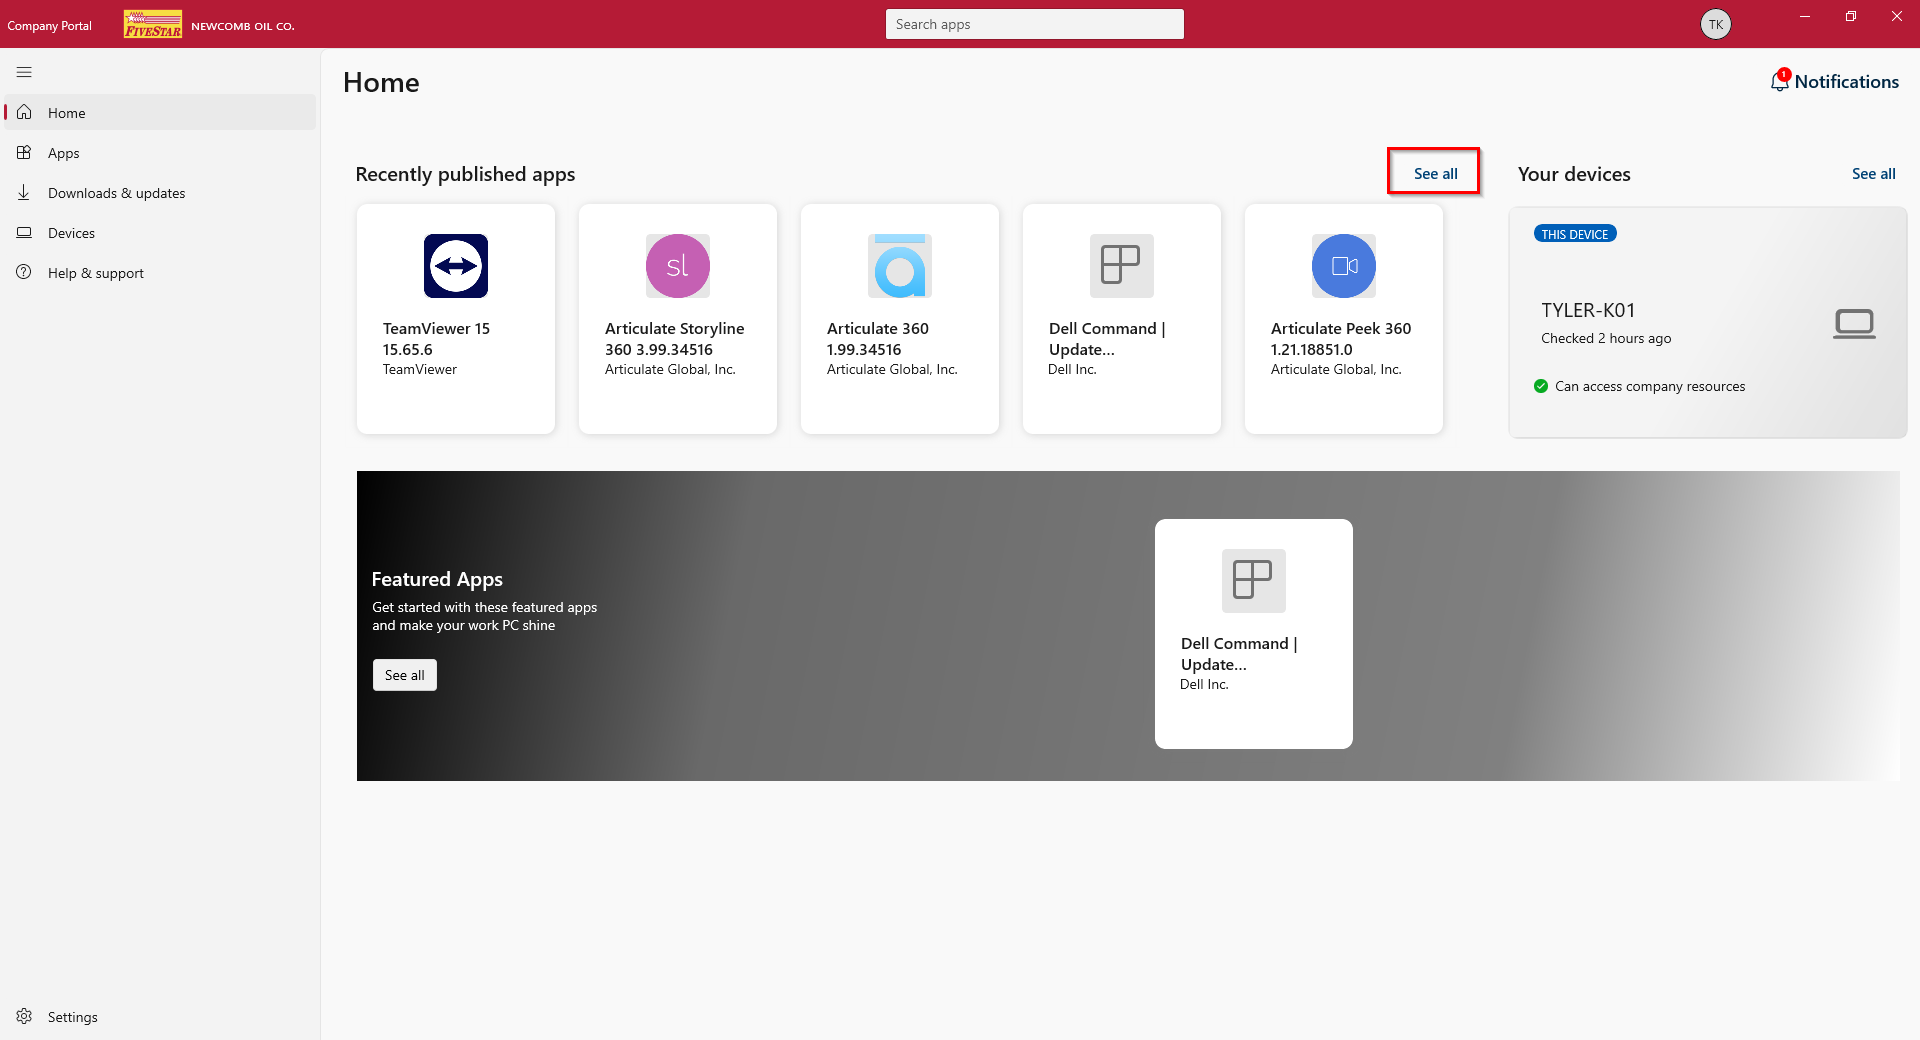Toggle the hamburger navigation menu
This screenshot has height=1040, width=1920.
[x=24, y=72]
